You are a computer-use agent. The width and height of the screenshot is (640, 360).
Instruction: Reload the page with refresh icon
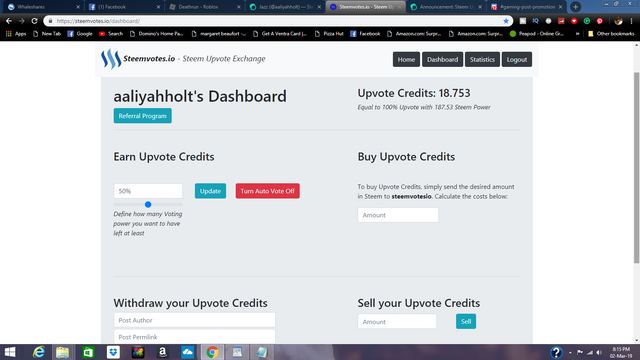(35, 21)
